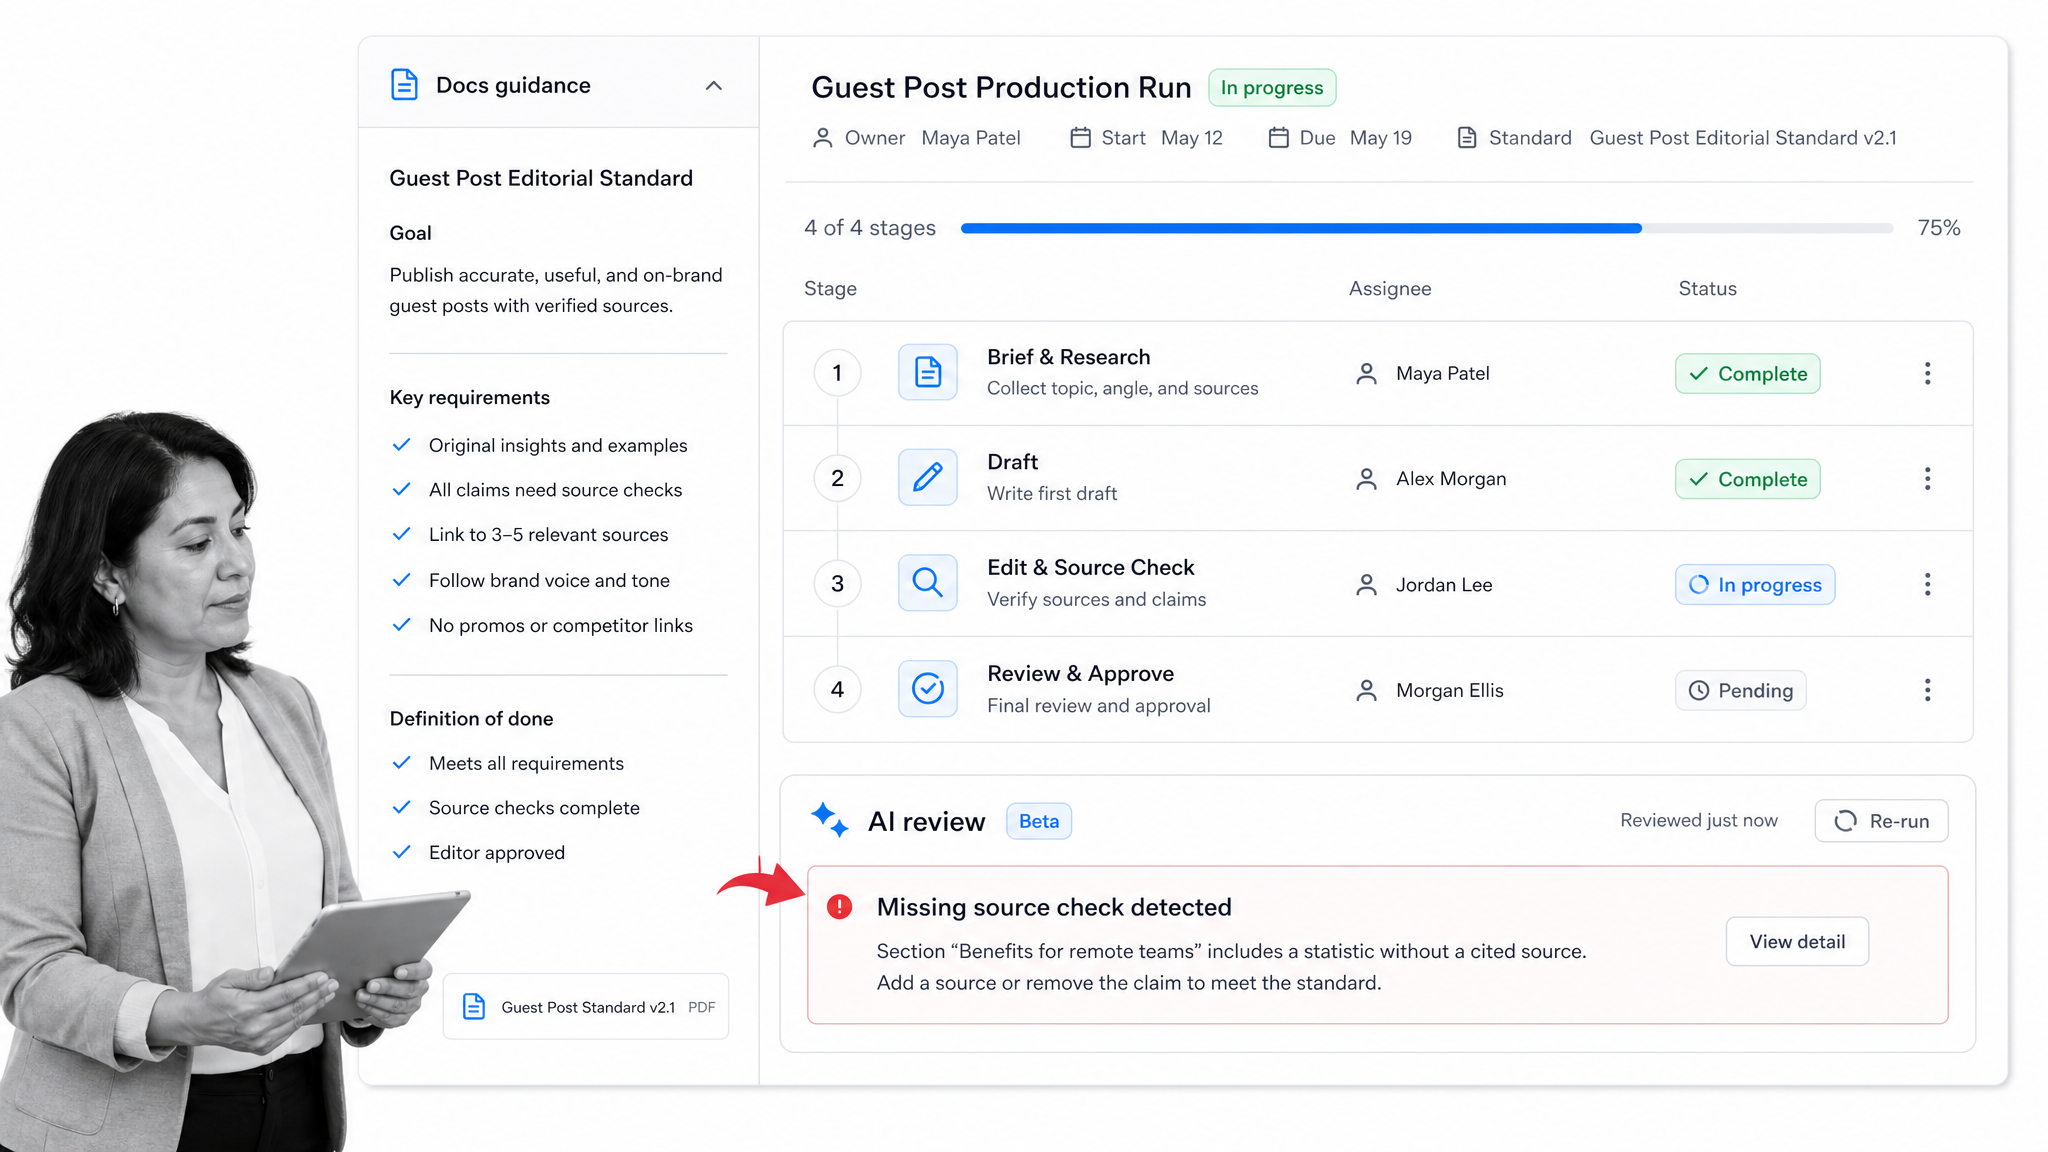Screen dimensions: 2048x1152
Task: Select the Brief & Research stage title
Action: pyautogui.click(x=1068, y=357)
